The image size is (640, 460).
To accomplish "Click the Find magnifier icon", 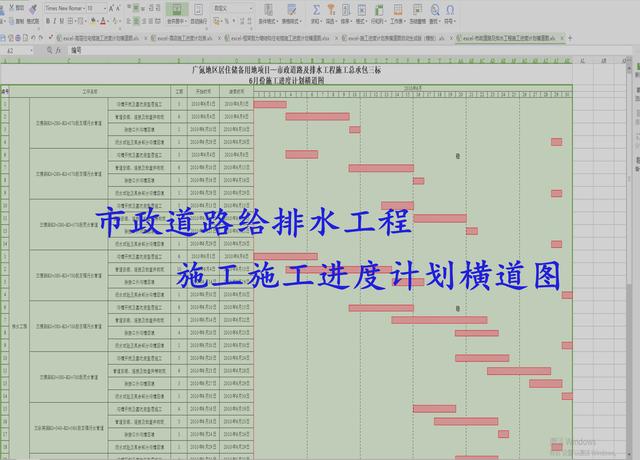I will point(435,10).
